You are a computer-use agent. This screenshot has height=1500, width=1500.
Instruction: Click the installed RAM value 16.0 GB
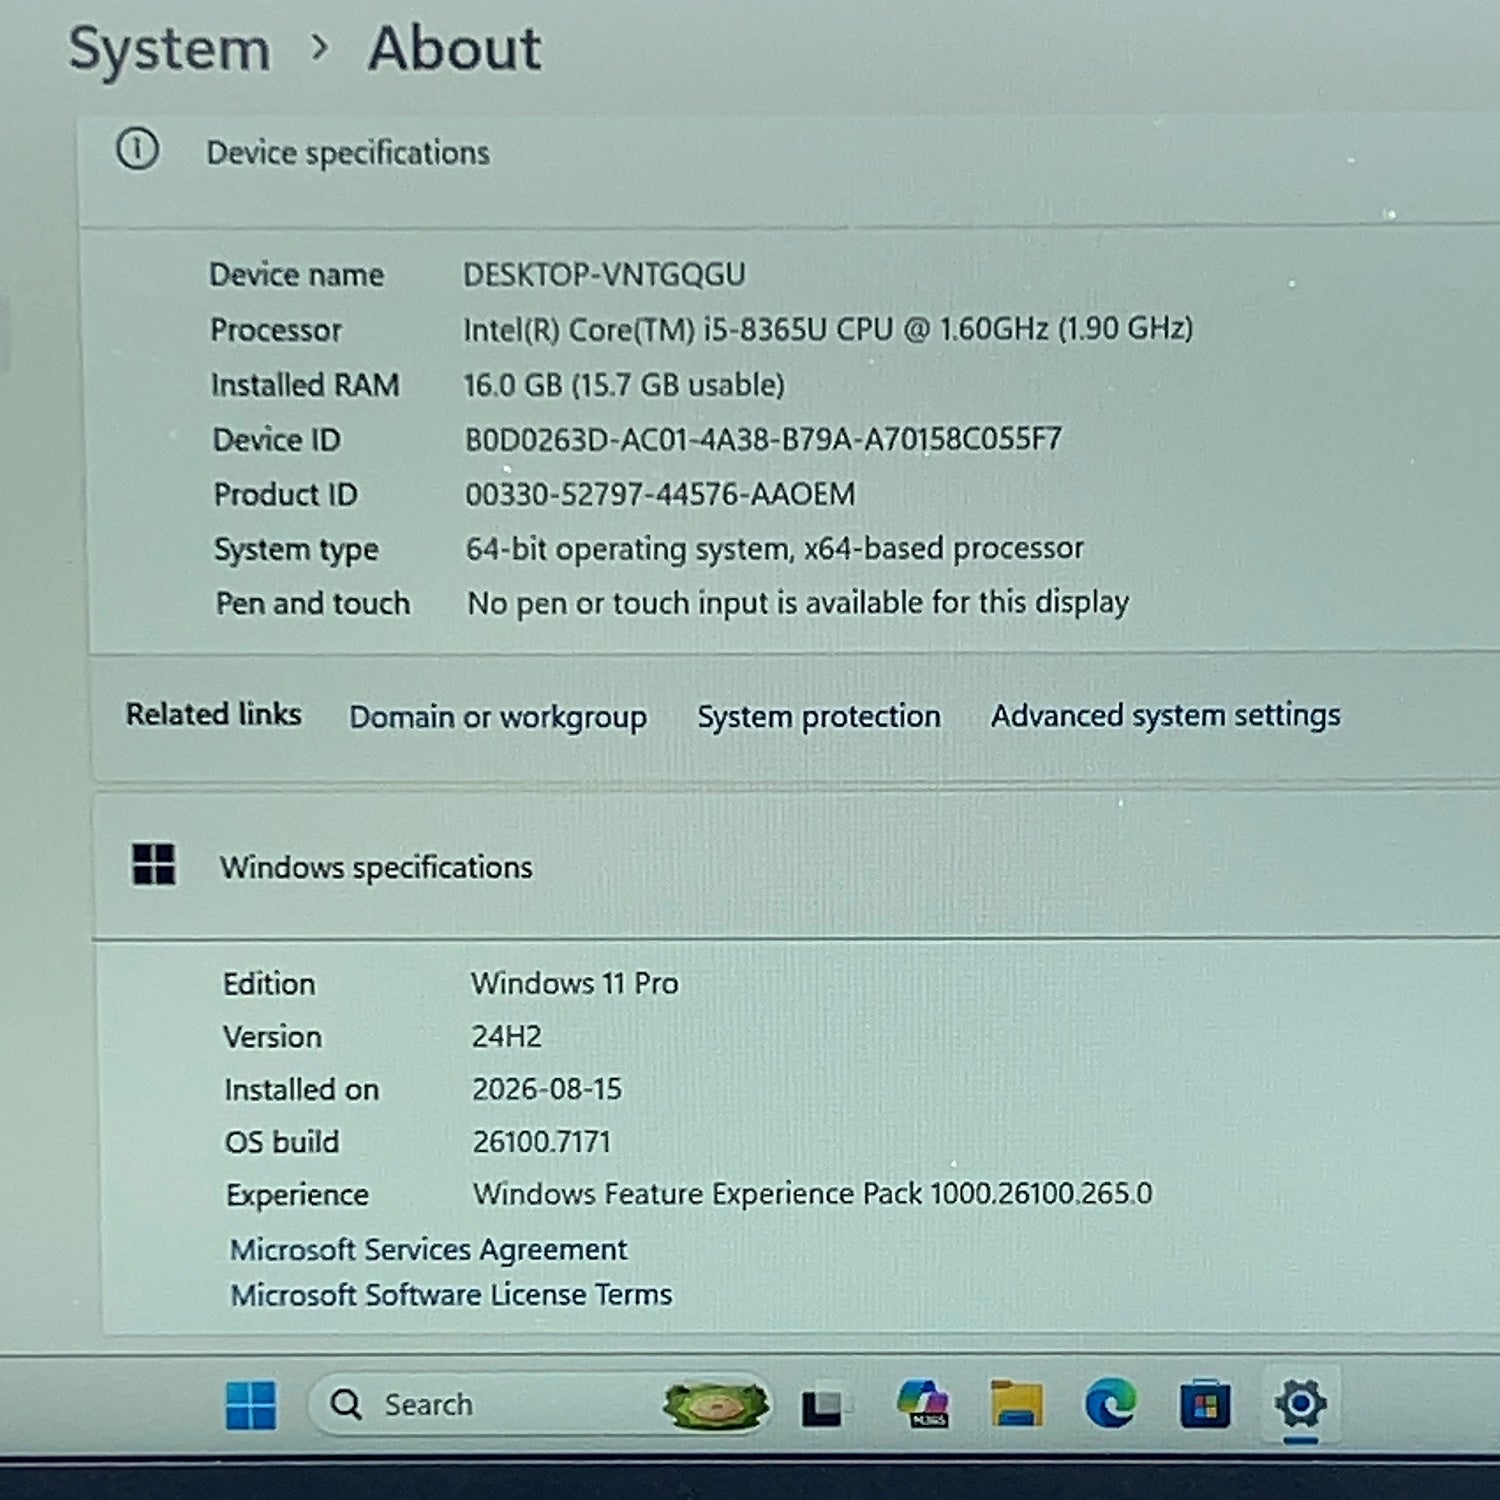(624, 385)
